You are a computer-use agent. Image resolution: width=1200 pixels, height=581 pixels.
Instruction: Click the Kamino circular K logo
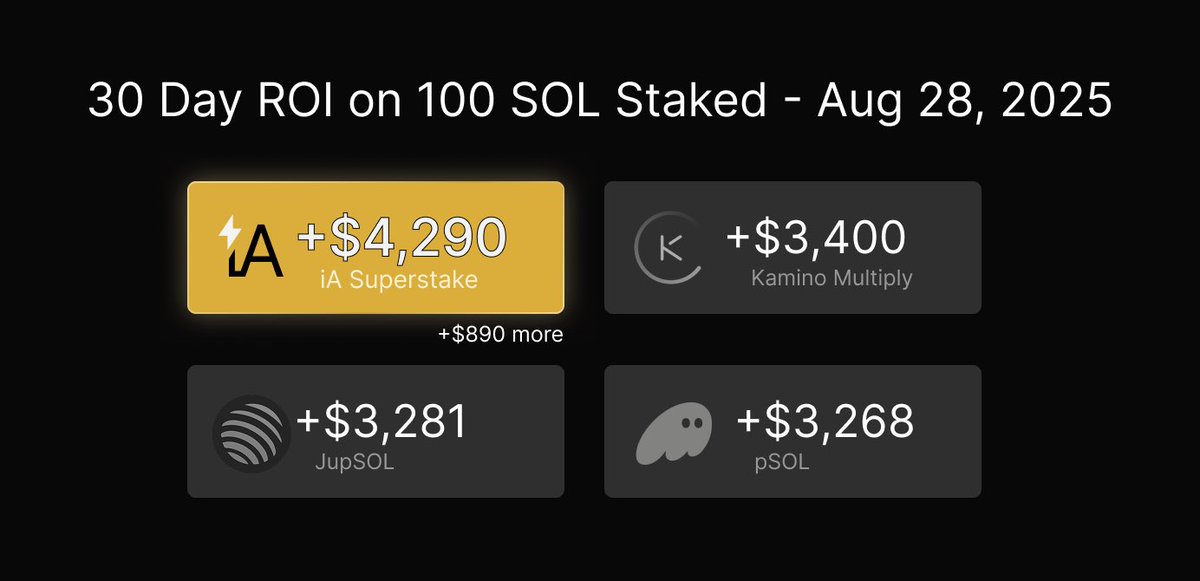tap(669, 248)
